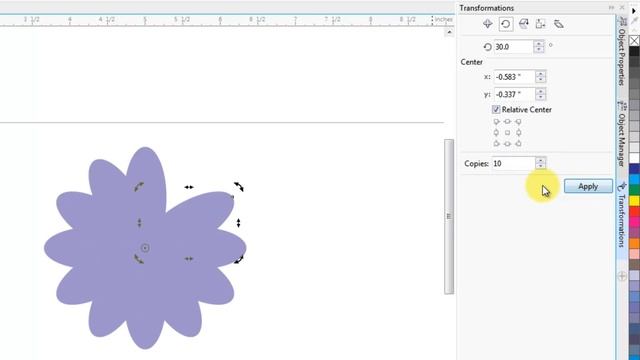
Task: Click the rotation angle field showing 30.0
Action: [513, 47]
